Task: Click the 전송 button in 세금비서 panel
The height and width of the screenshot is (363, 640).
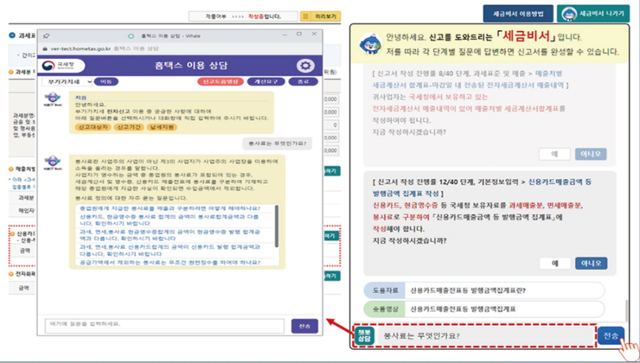Action: point(611,336)
